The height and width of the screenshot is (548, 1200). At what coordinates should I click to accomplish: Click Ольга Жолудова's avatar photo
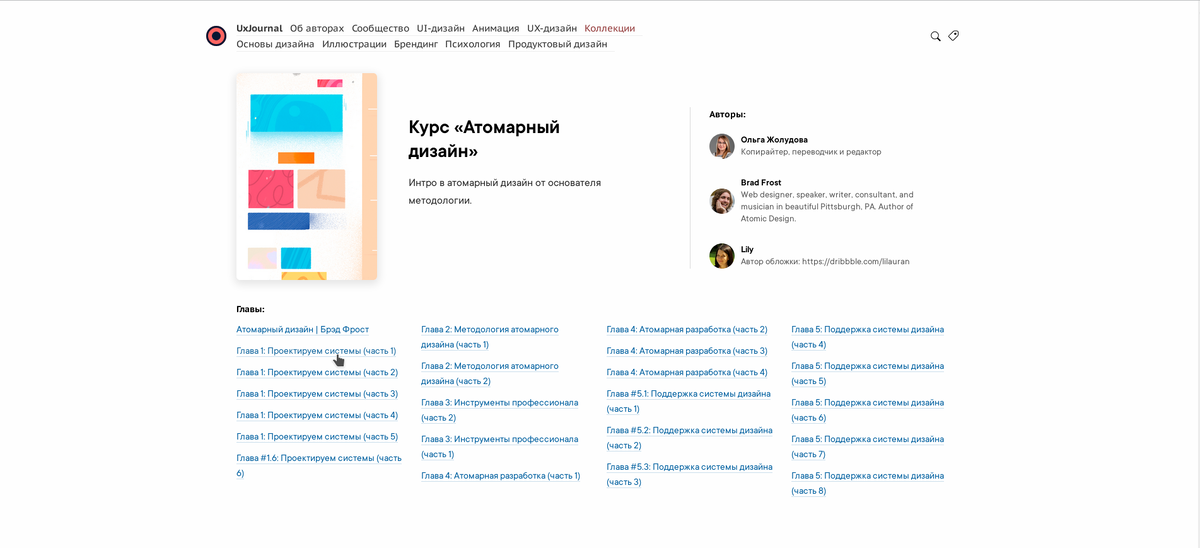tap(722, 146)
